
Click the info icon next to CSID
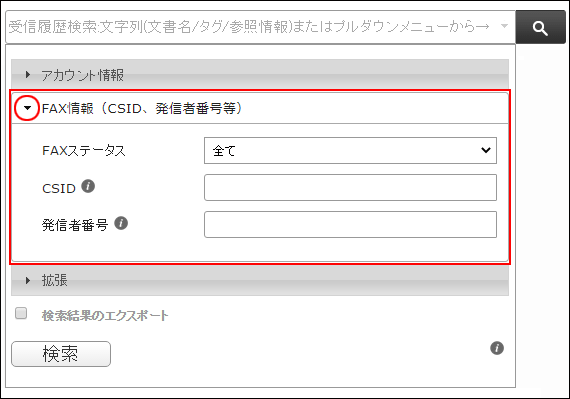click(x=88, y=186)
